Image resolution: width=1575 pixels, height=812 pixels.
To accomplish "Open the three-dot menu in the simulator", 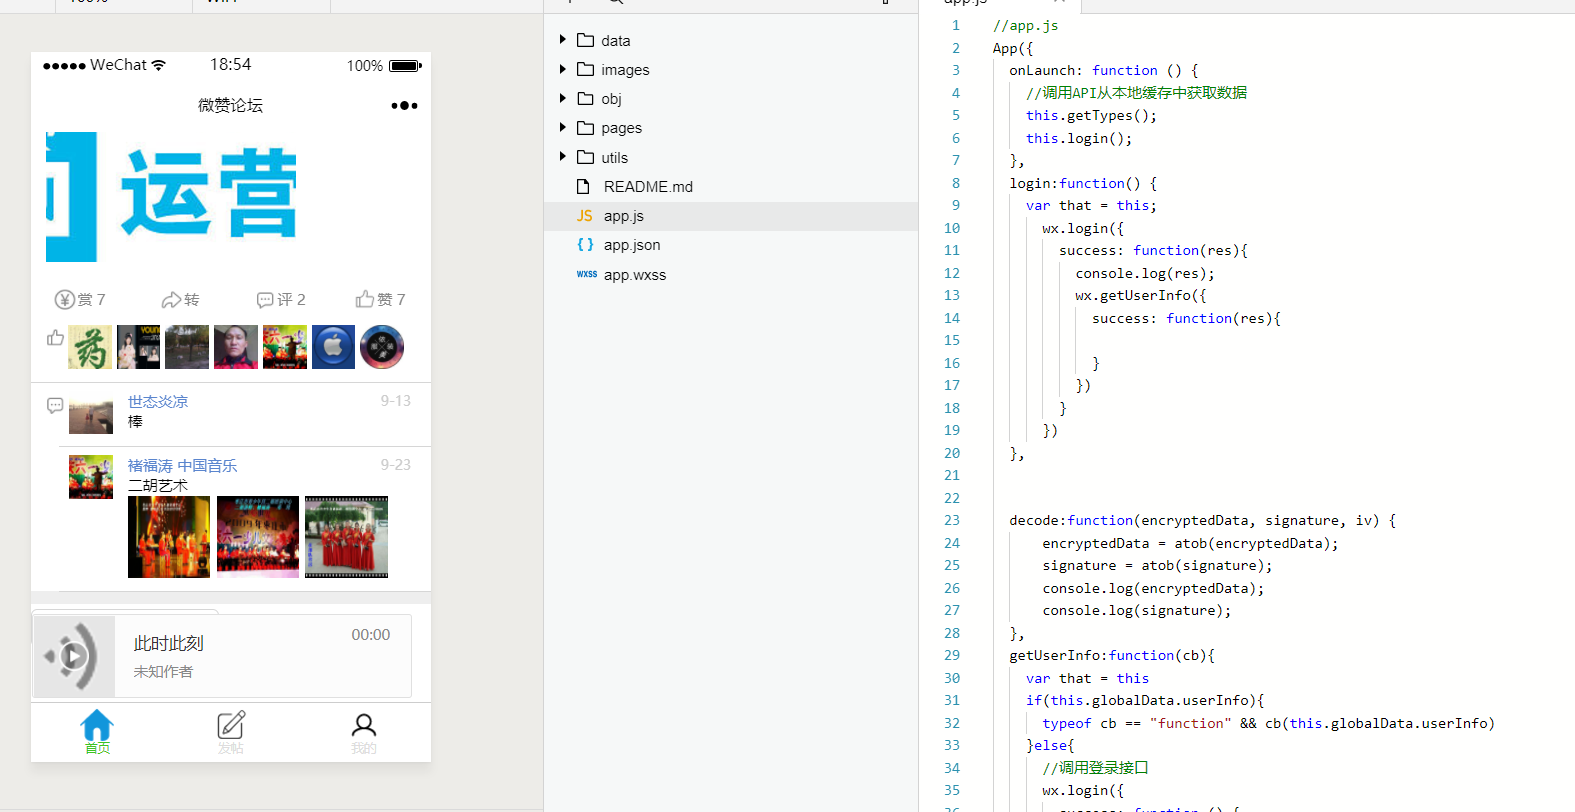I will pyautogui.click(x=404, y=105).
